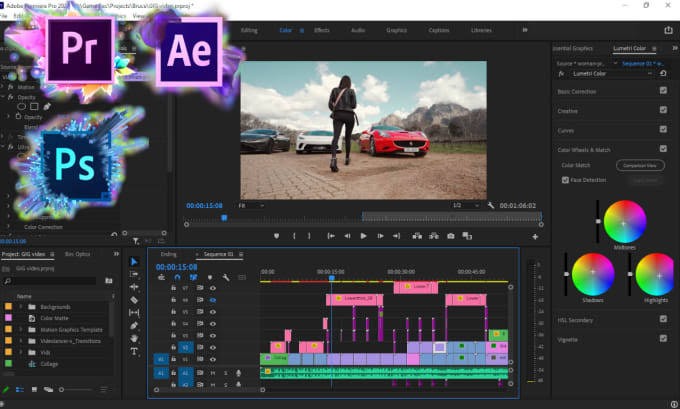The height and width of the screenshot is (409, 680).
Task: Step forward one frame
Action: (x=380, y=236)
